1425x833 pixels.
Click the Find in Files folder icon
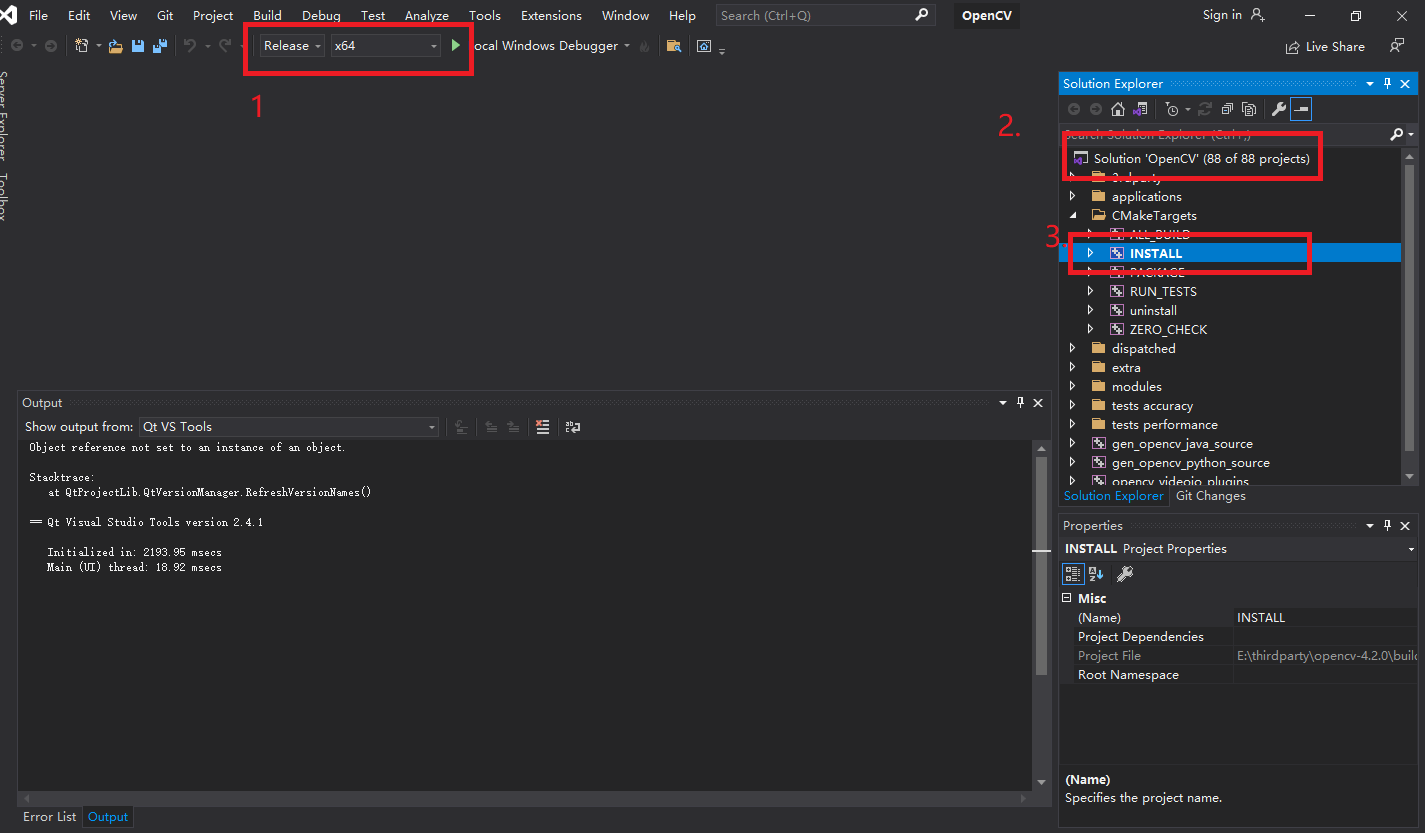click(674, 46)
